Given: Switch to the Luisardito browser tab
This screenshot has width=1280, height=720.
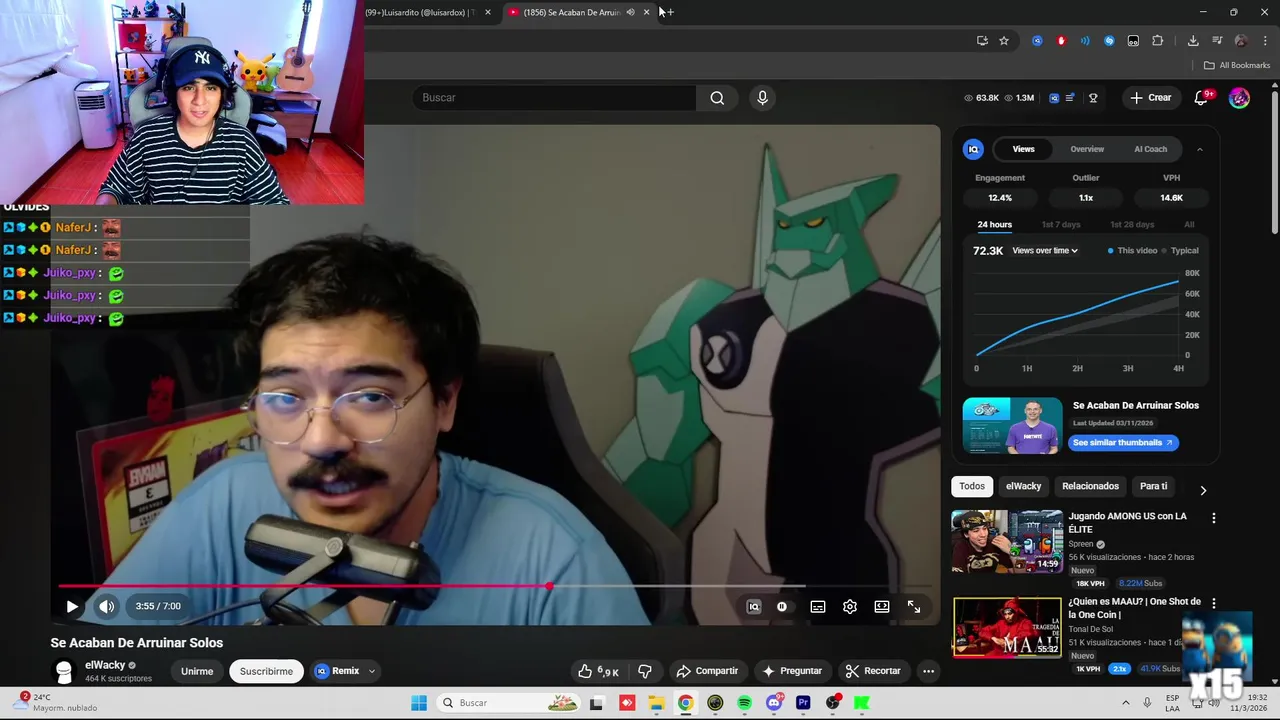Looking at the screenshot, I should (x=420, y=12).
